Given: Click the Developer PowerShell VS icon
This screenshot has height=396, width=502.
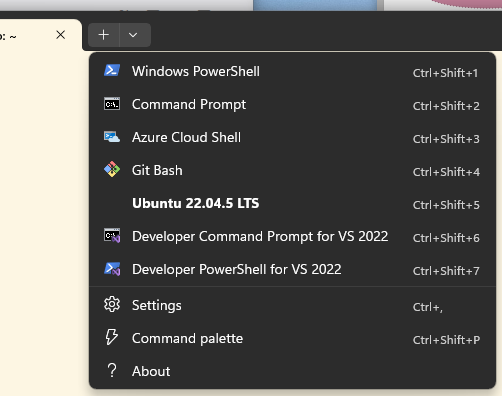Looking at the screenshot, I should click(x=112, y=269).
